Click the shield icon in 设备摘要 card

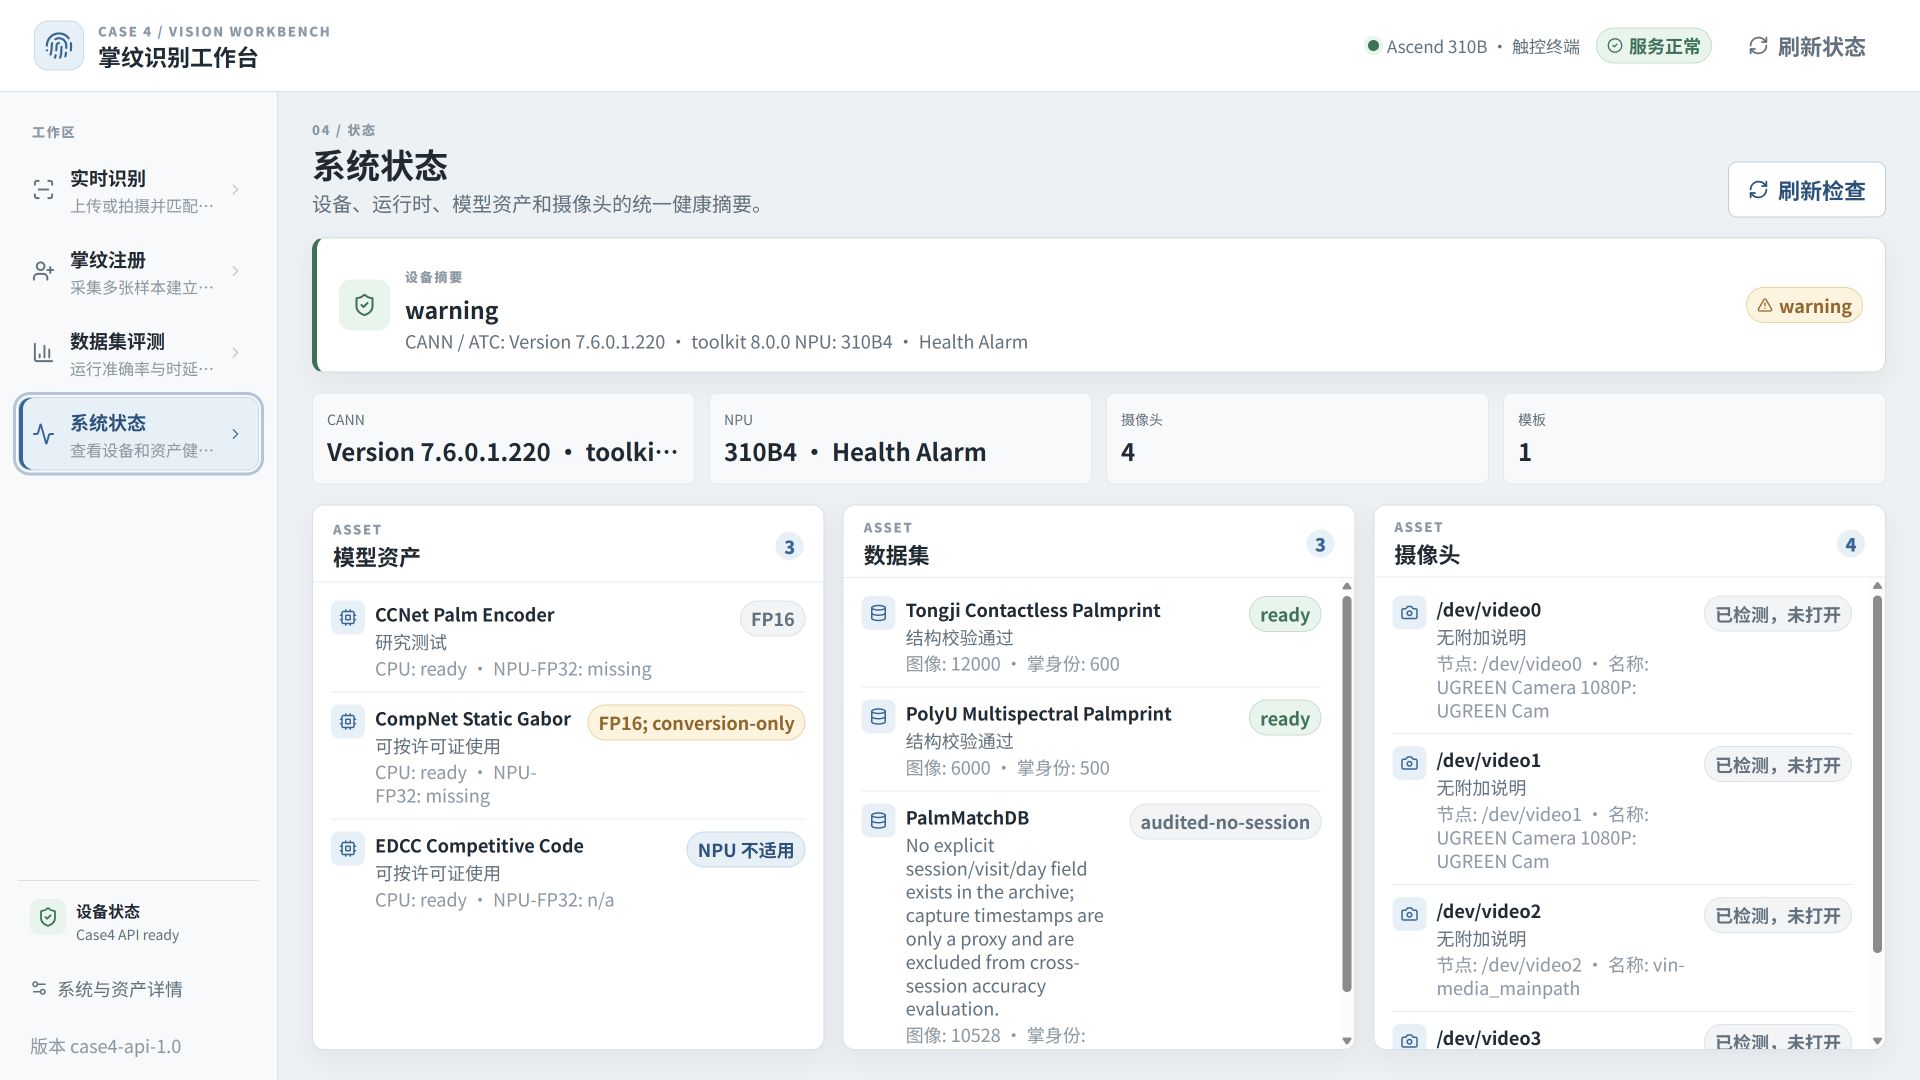[364, 305]
